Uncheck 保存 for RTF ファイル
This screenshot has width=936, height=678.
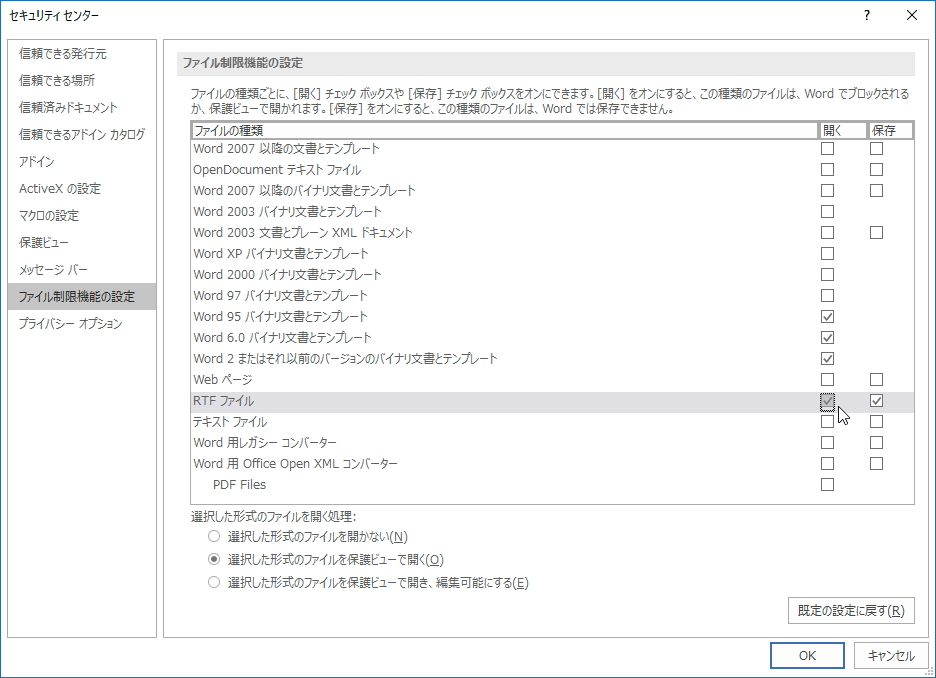pos(877,400)
